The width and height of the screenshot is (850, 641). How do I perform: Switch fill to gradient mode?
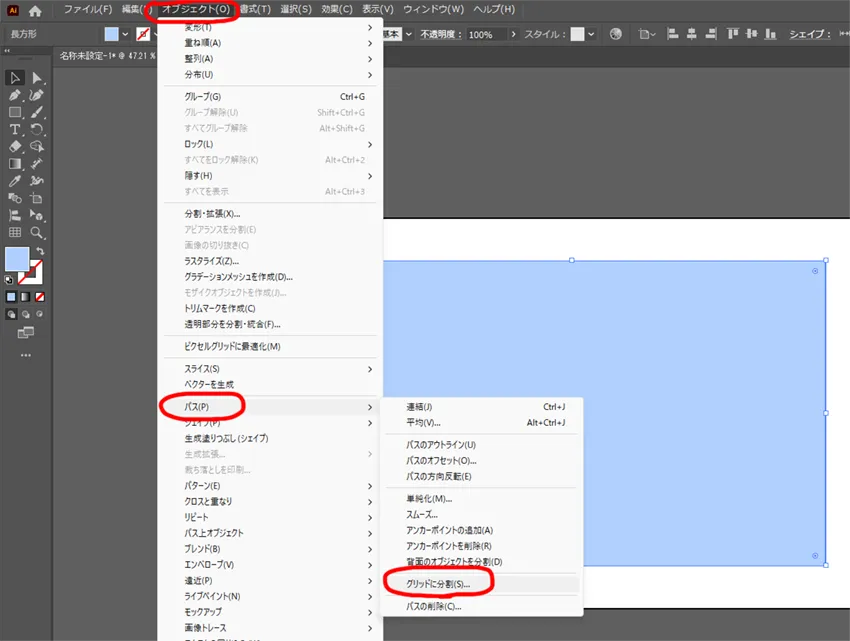23,296
